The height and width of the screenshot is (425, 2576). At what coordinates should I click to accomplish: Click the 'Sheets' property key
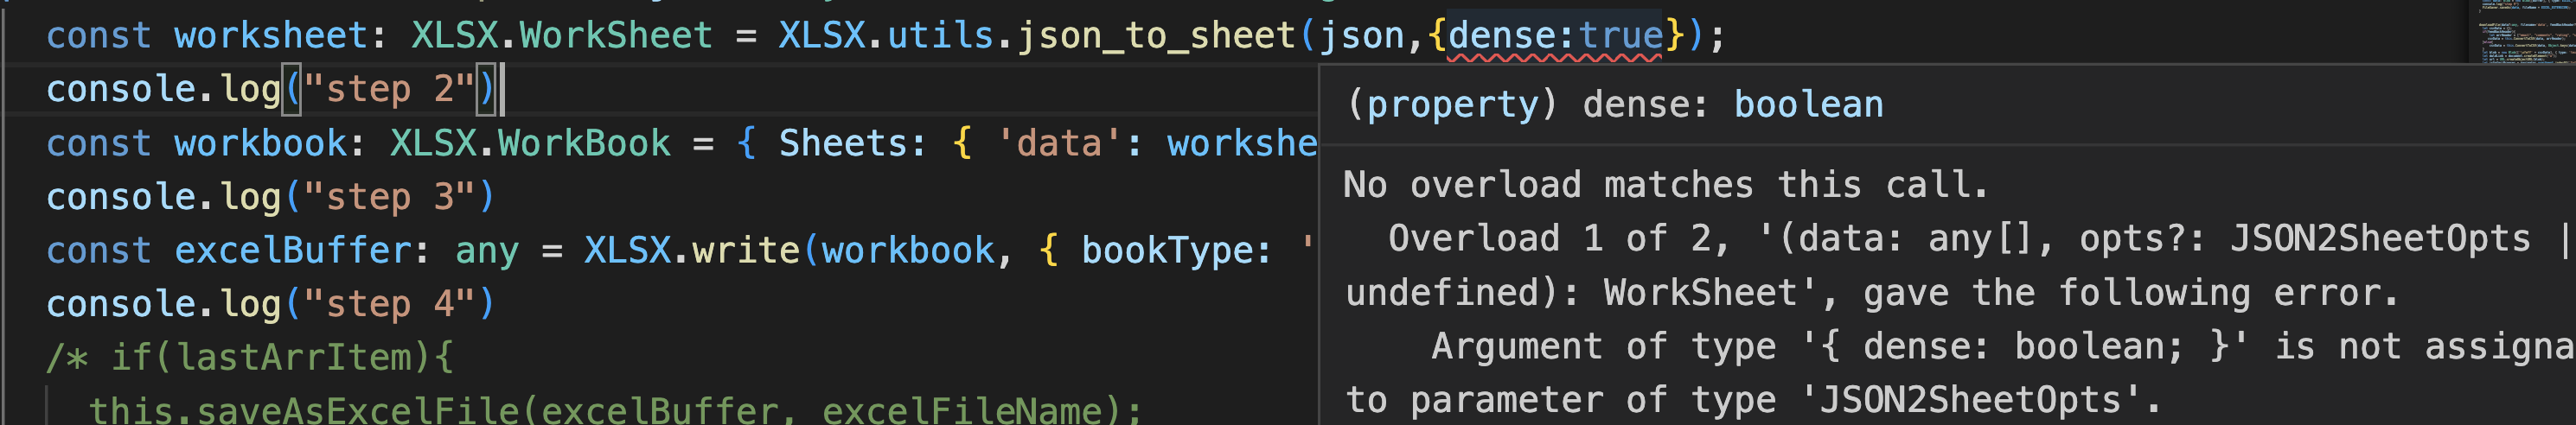click(842, 143)
